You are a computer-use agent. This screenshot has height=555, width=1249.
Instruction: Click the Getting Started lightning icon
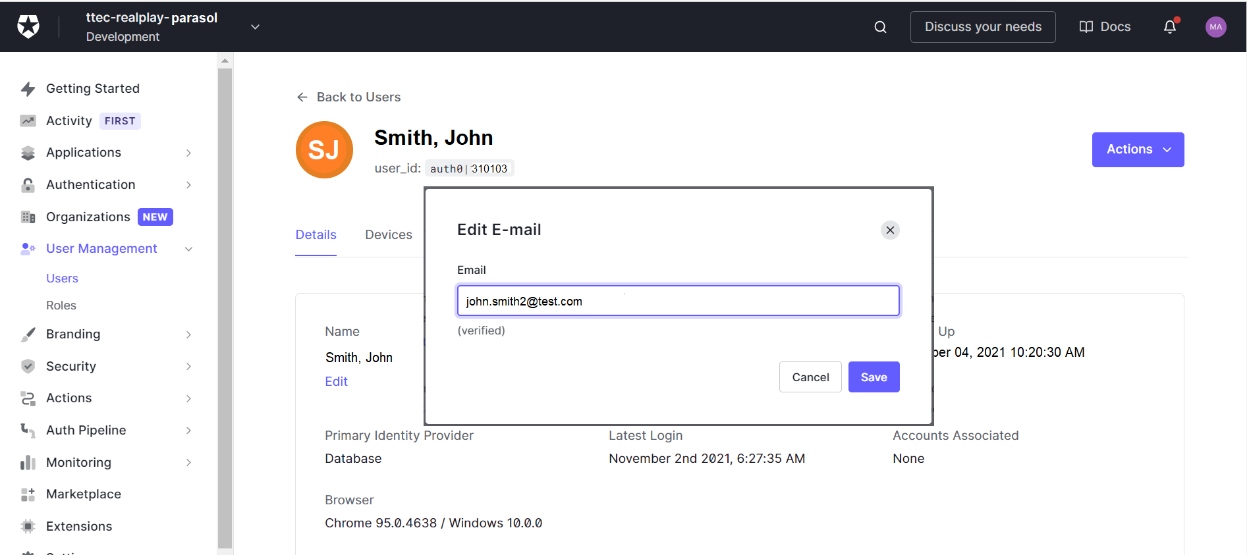point(28,89)
